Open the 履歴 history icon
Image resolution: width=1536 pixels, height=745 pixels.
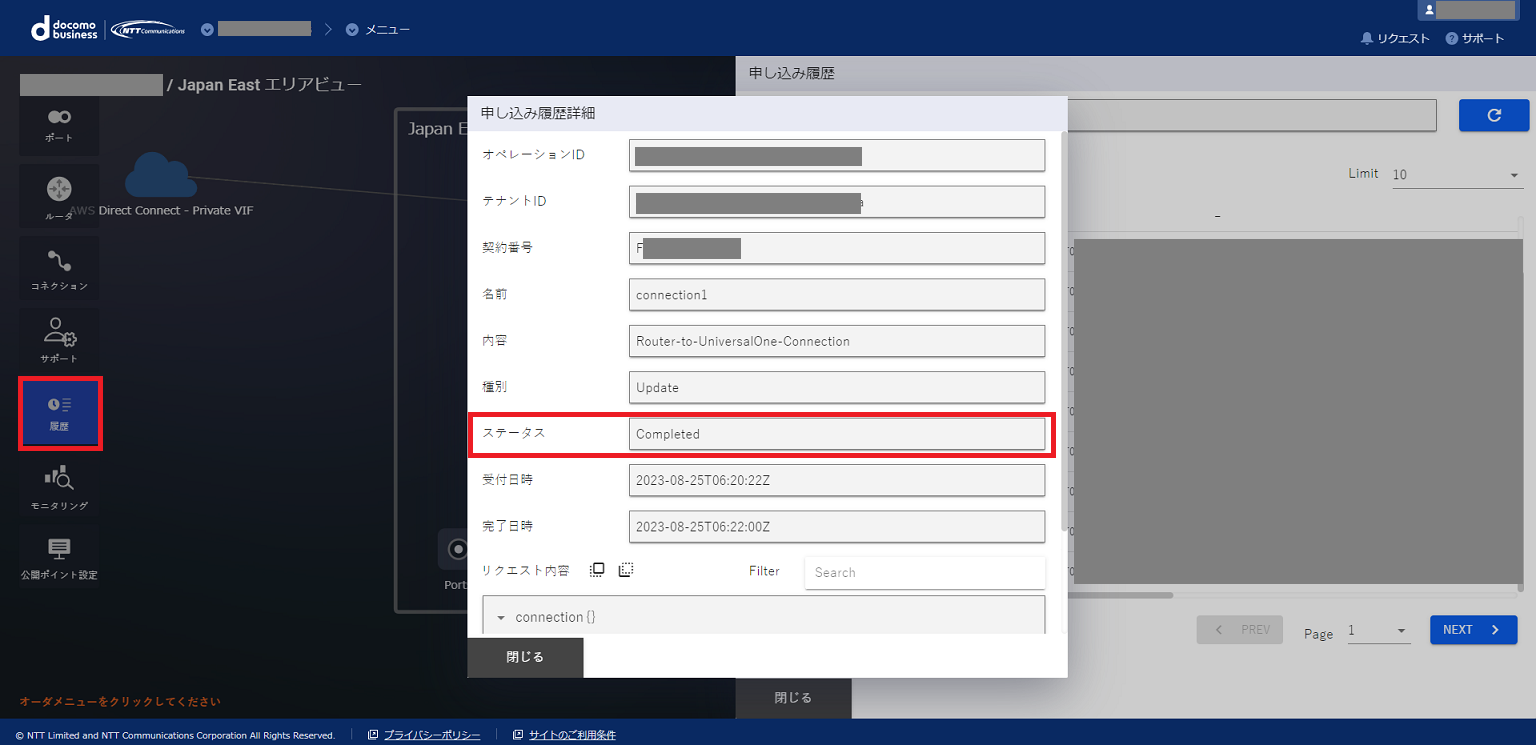coord(60,413)
